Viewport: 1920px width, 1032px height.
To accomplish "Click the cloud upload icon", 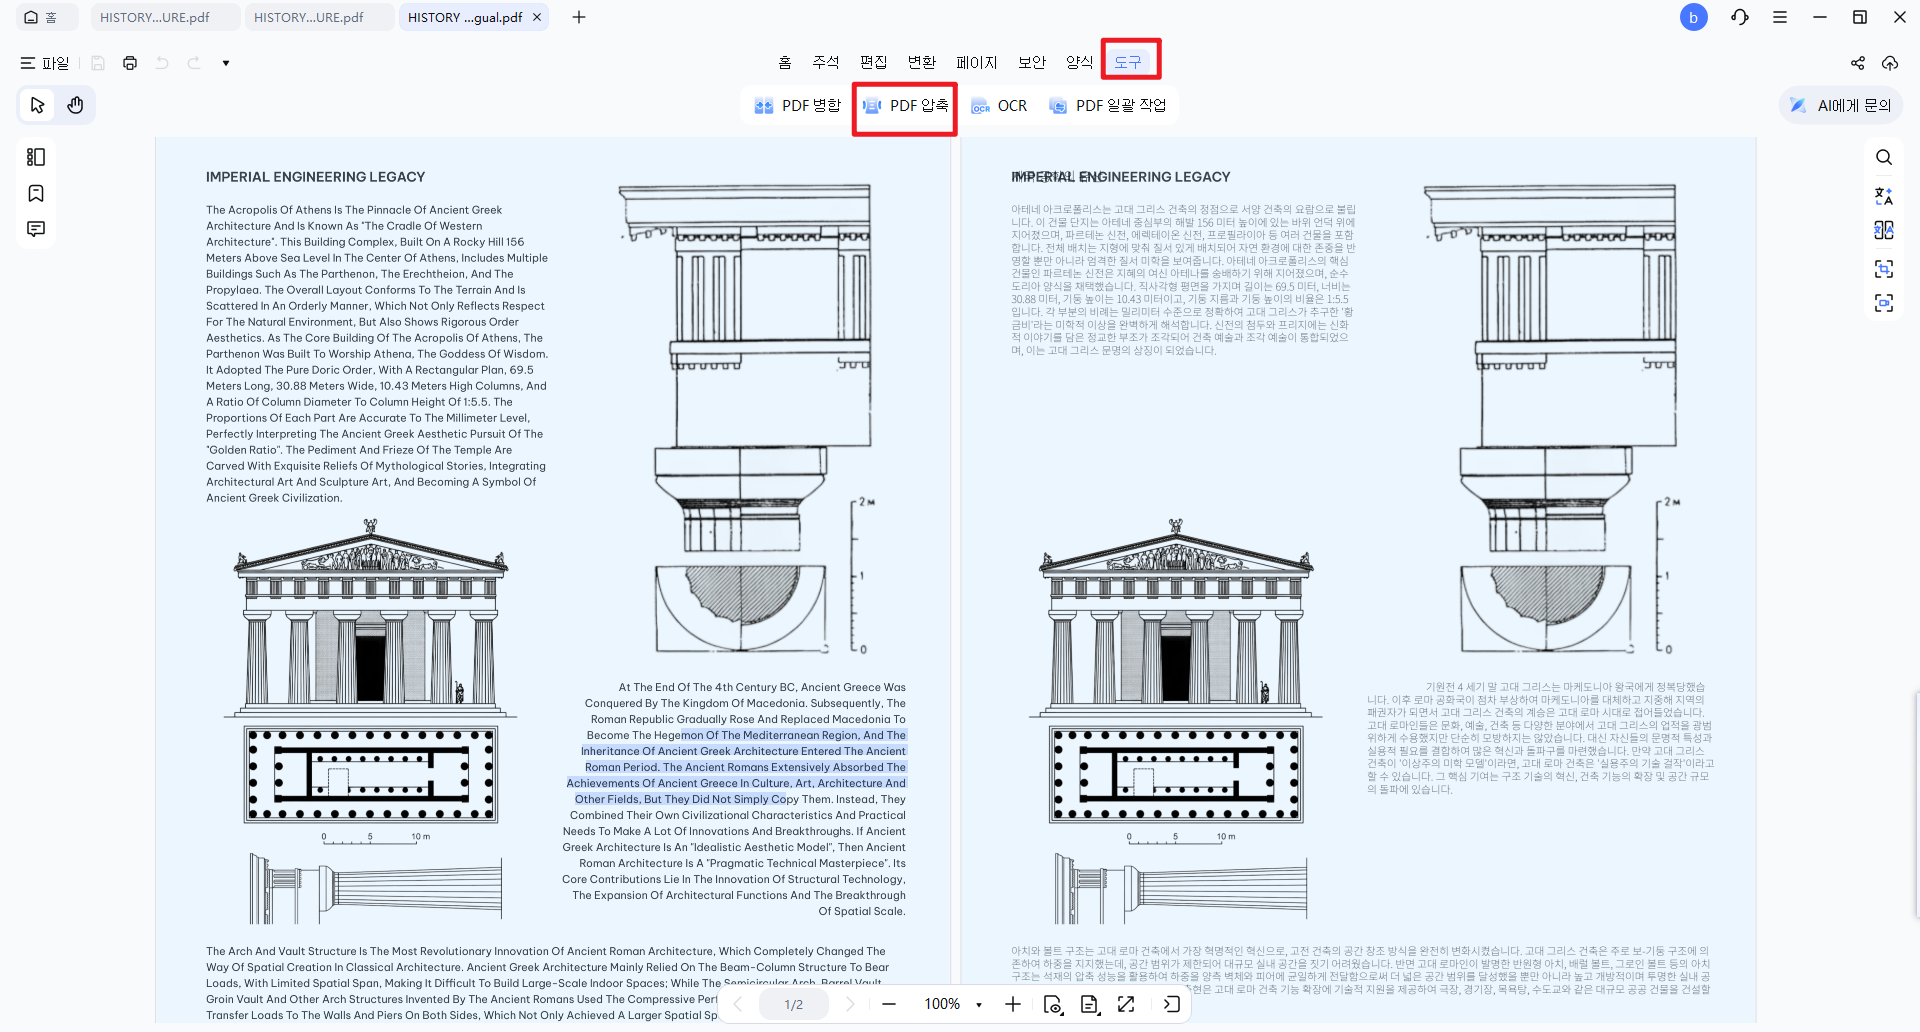I will click(x=1890, y=63).
